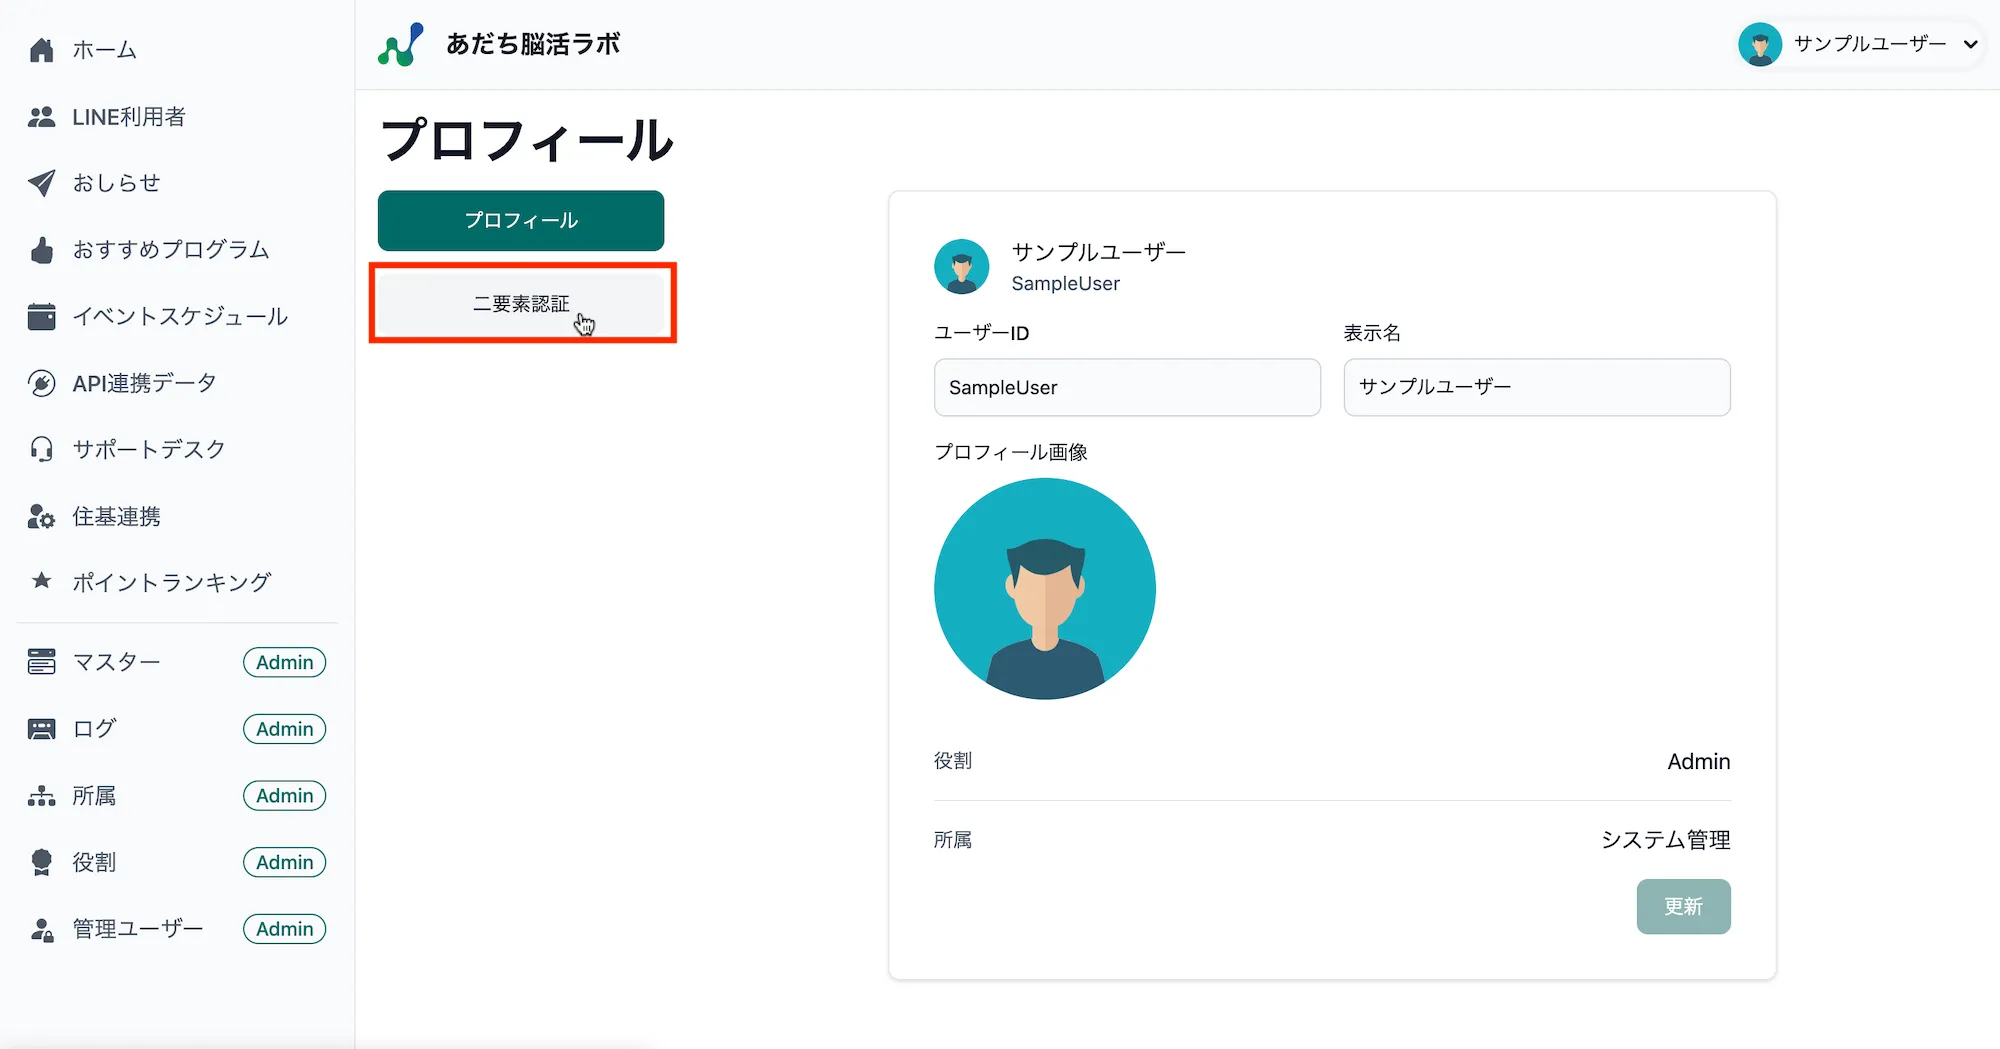This screenshot has width=2000, height=1049.
Task: Open the サンプルユーザー dropdown chevron
Action: tap(1970, 45)
